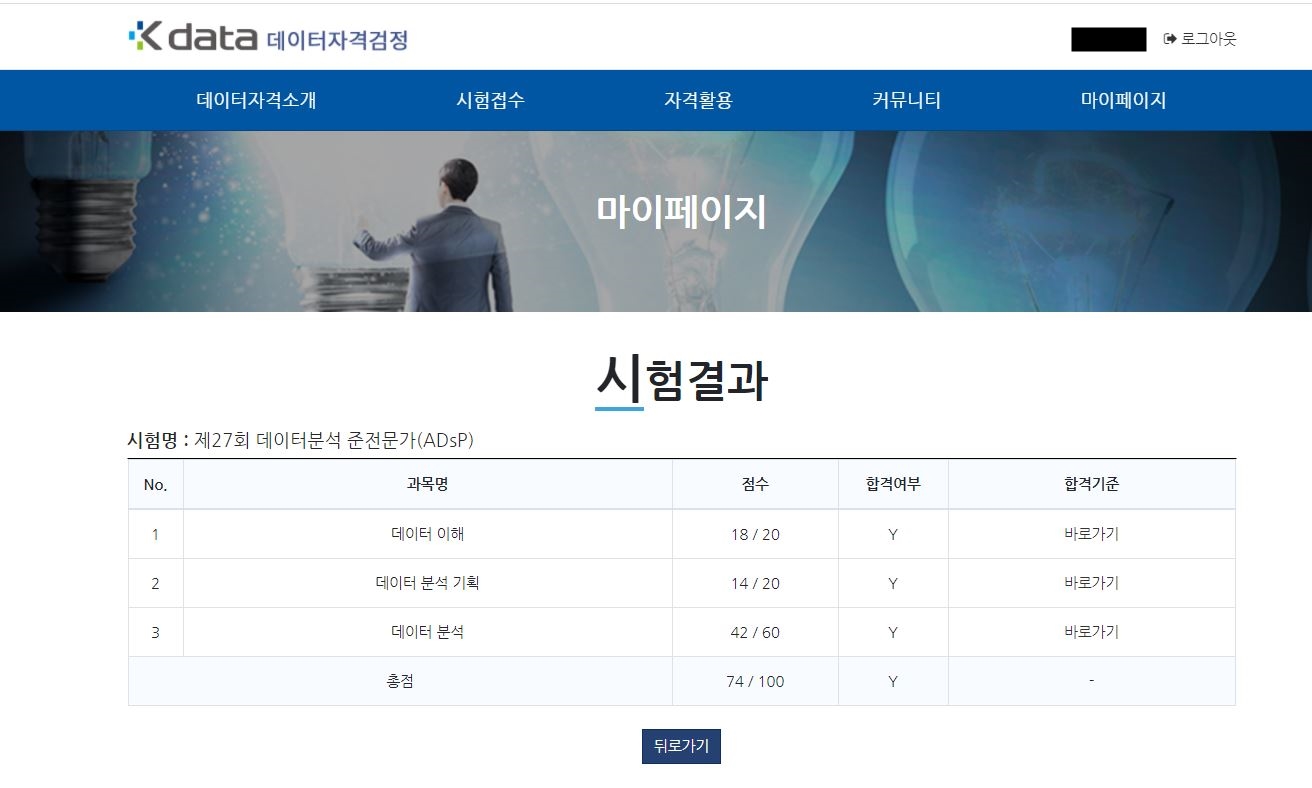
Task: Open the 자격활용 menu
Action: click(x=698, y=100)
